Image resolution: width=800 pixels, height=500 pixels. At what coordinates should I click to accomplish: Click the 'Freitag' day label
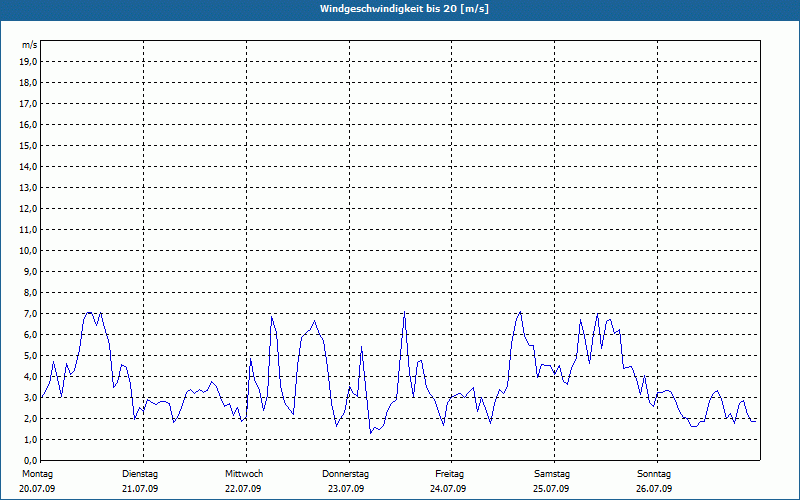(x=449, y=474)
